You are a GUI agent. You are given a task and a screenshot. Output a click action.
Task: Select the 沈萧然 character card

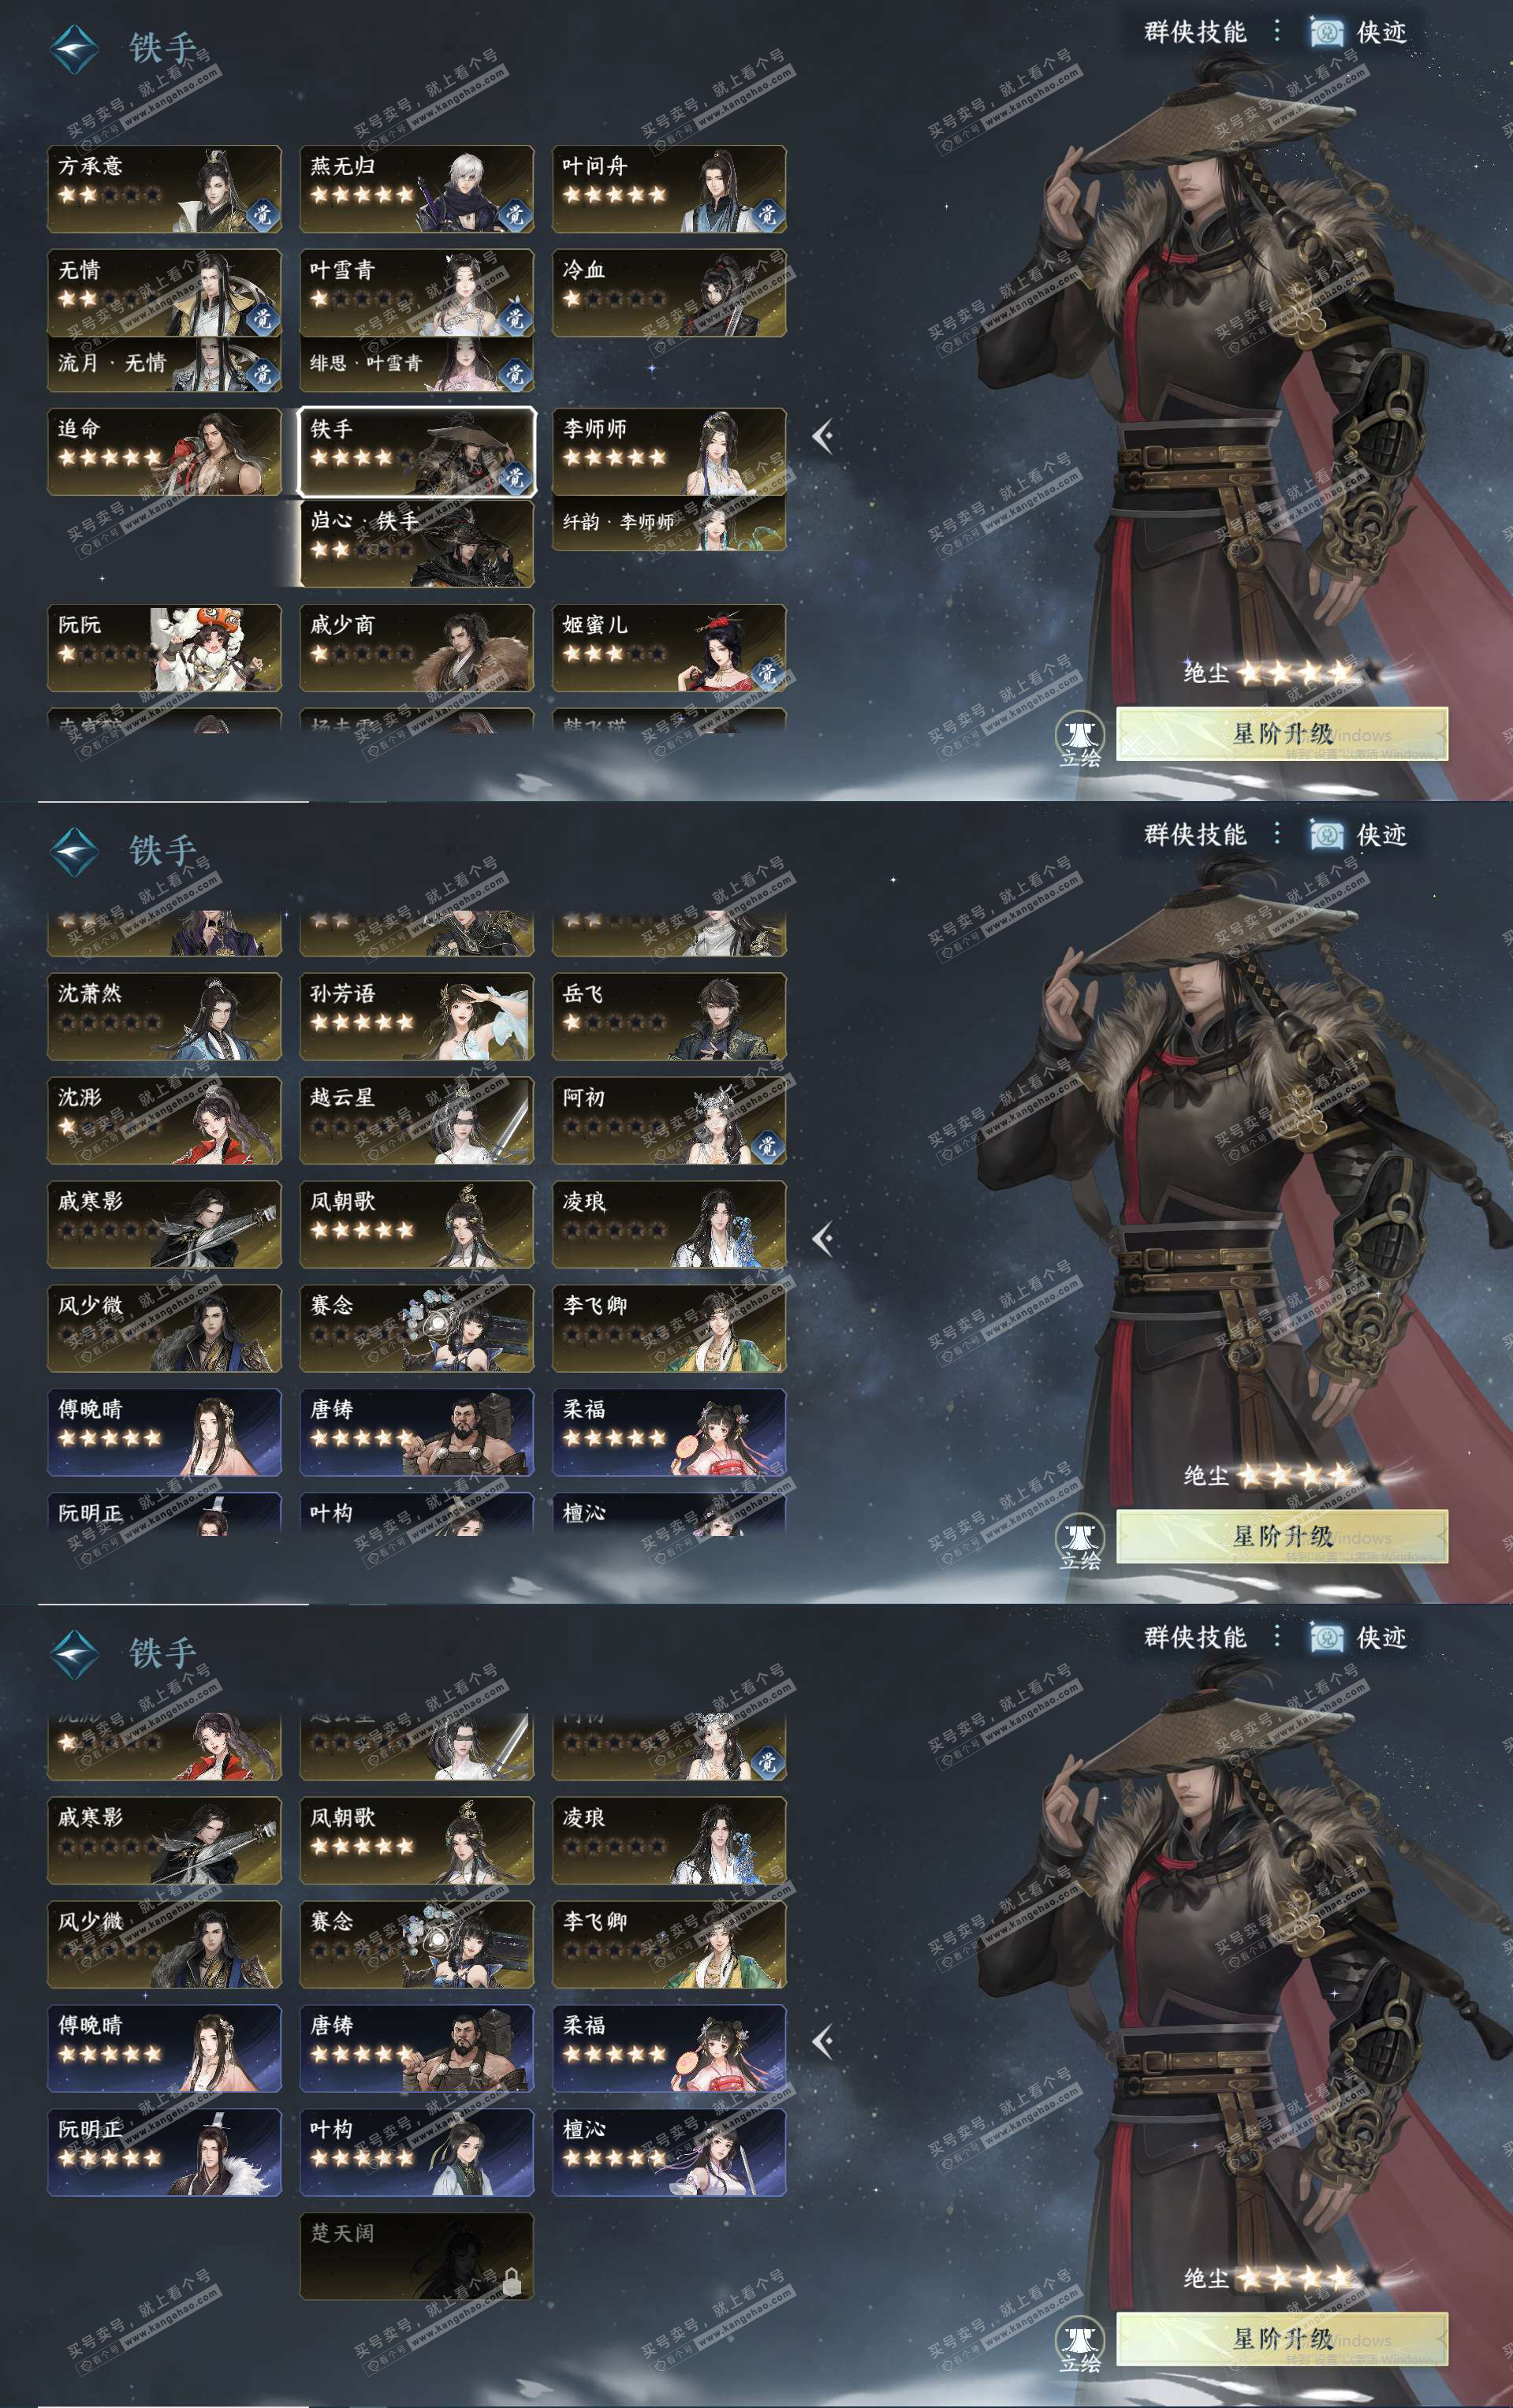click(164, 1017)
